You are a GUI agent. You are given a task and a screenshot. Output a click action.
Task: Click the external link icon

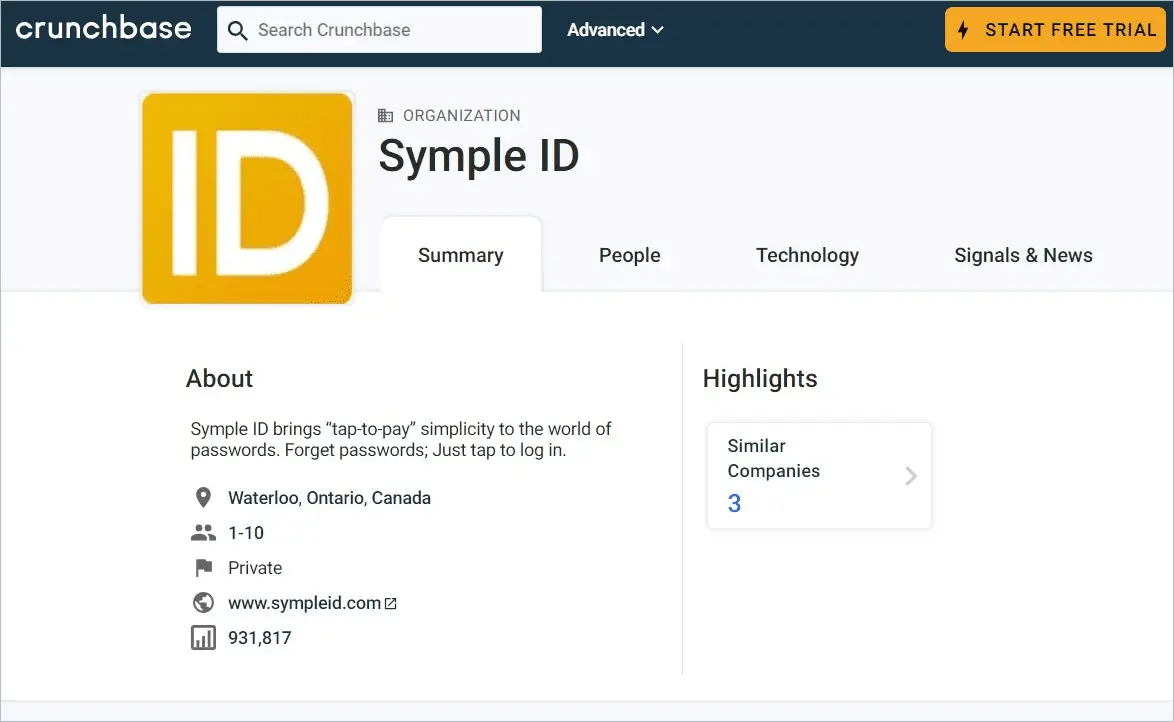390,603
